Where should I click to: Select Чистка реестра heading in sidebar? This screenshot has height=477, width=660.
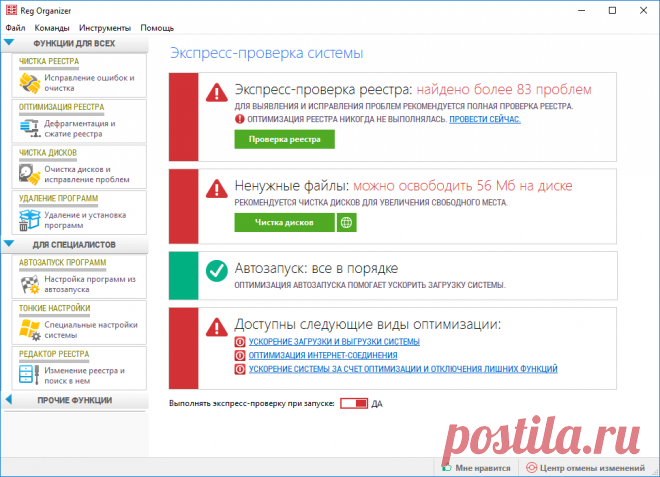click(x=49, y=61)
